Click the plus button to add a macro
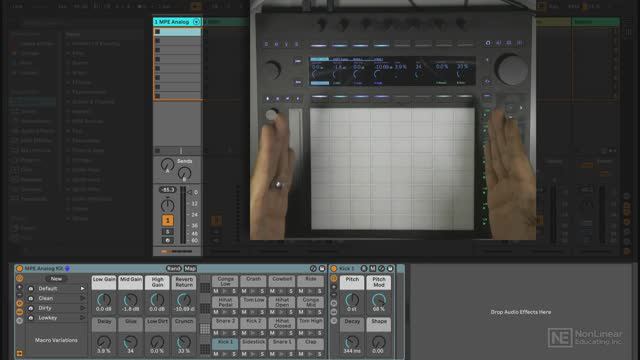 [x=19, y=288]
